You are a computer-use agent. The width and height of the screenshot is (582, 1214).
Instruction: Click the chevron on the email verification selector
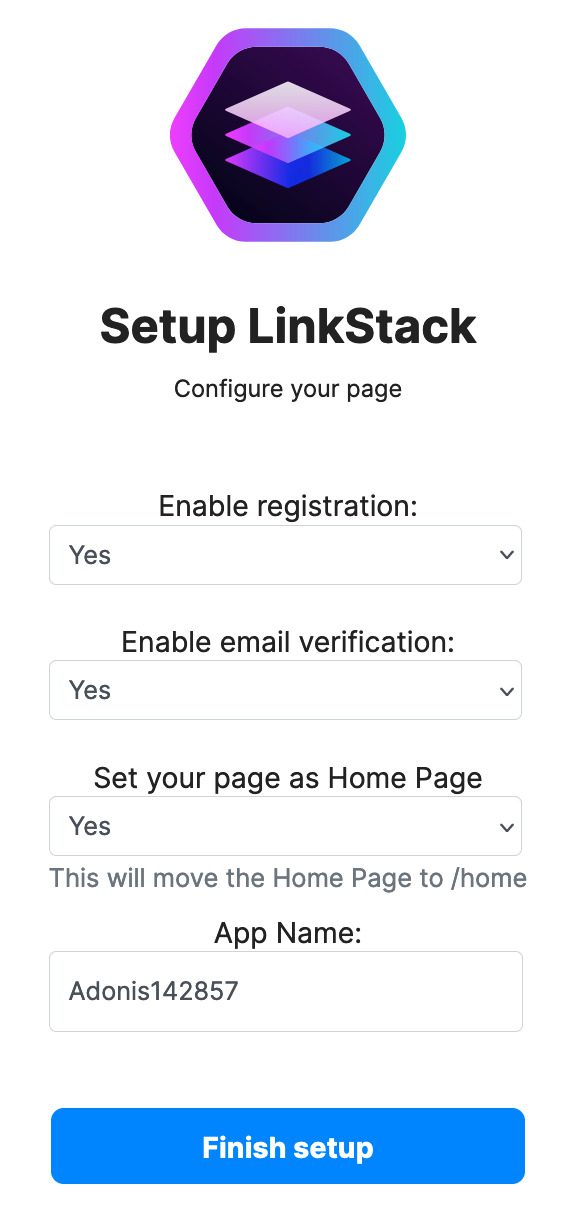click(x=504, y=690)
